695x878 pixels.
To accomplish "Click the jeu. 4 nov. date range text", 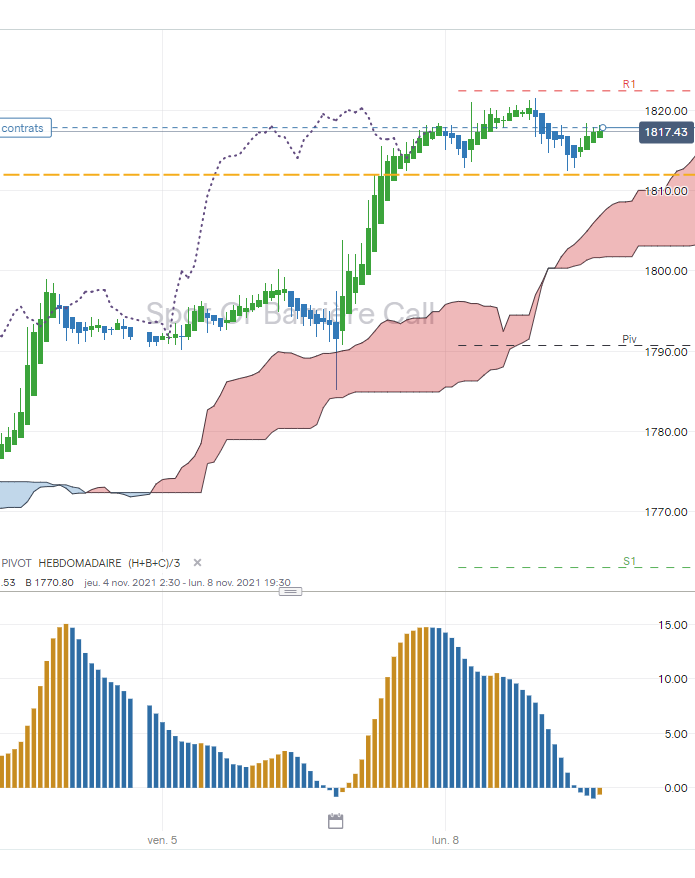I will click(x=188, y=582).
